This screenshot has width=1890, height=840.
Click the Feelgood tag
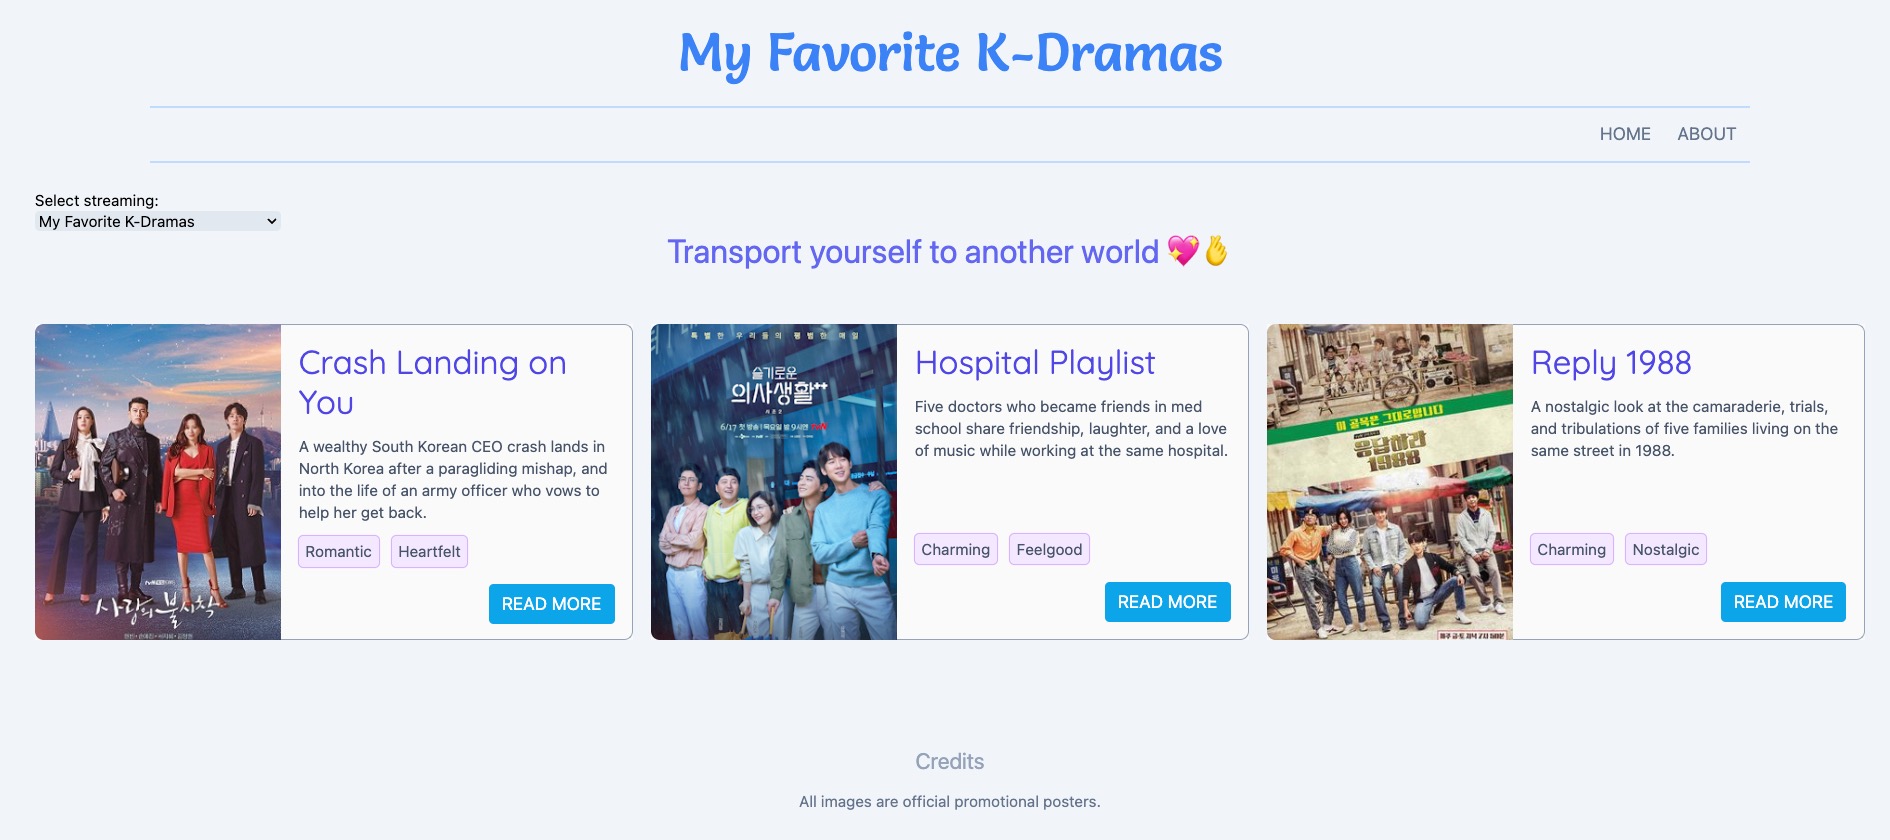(1049, 550)
